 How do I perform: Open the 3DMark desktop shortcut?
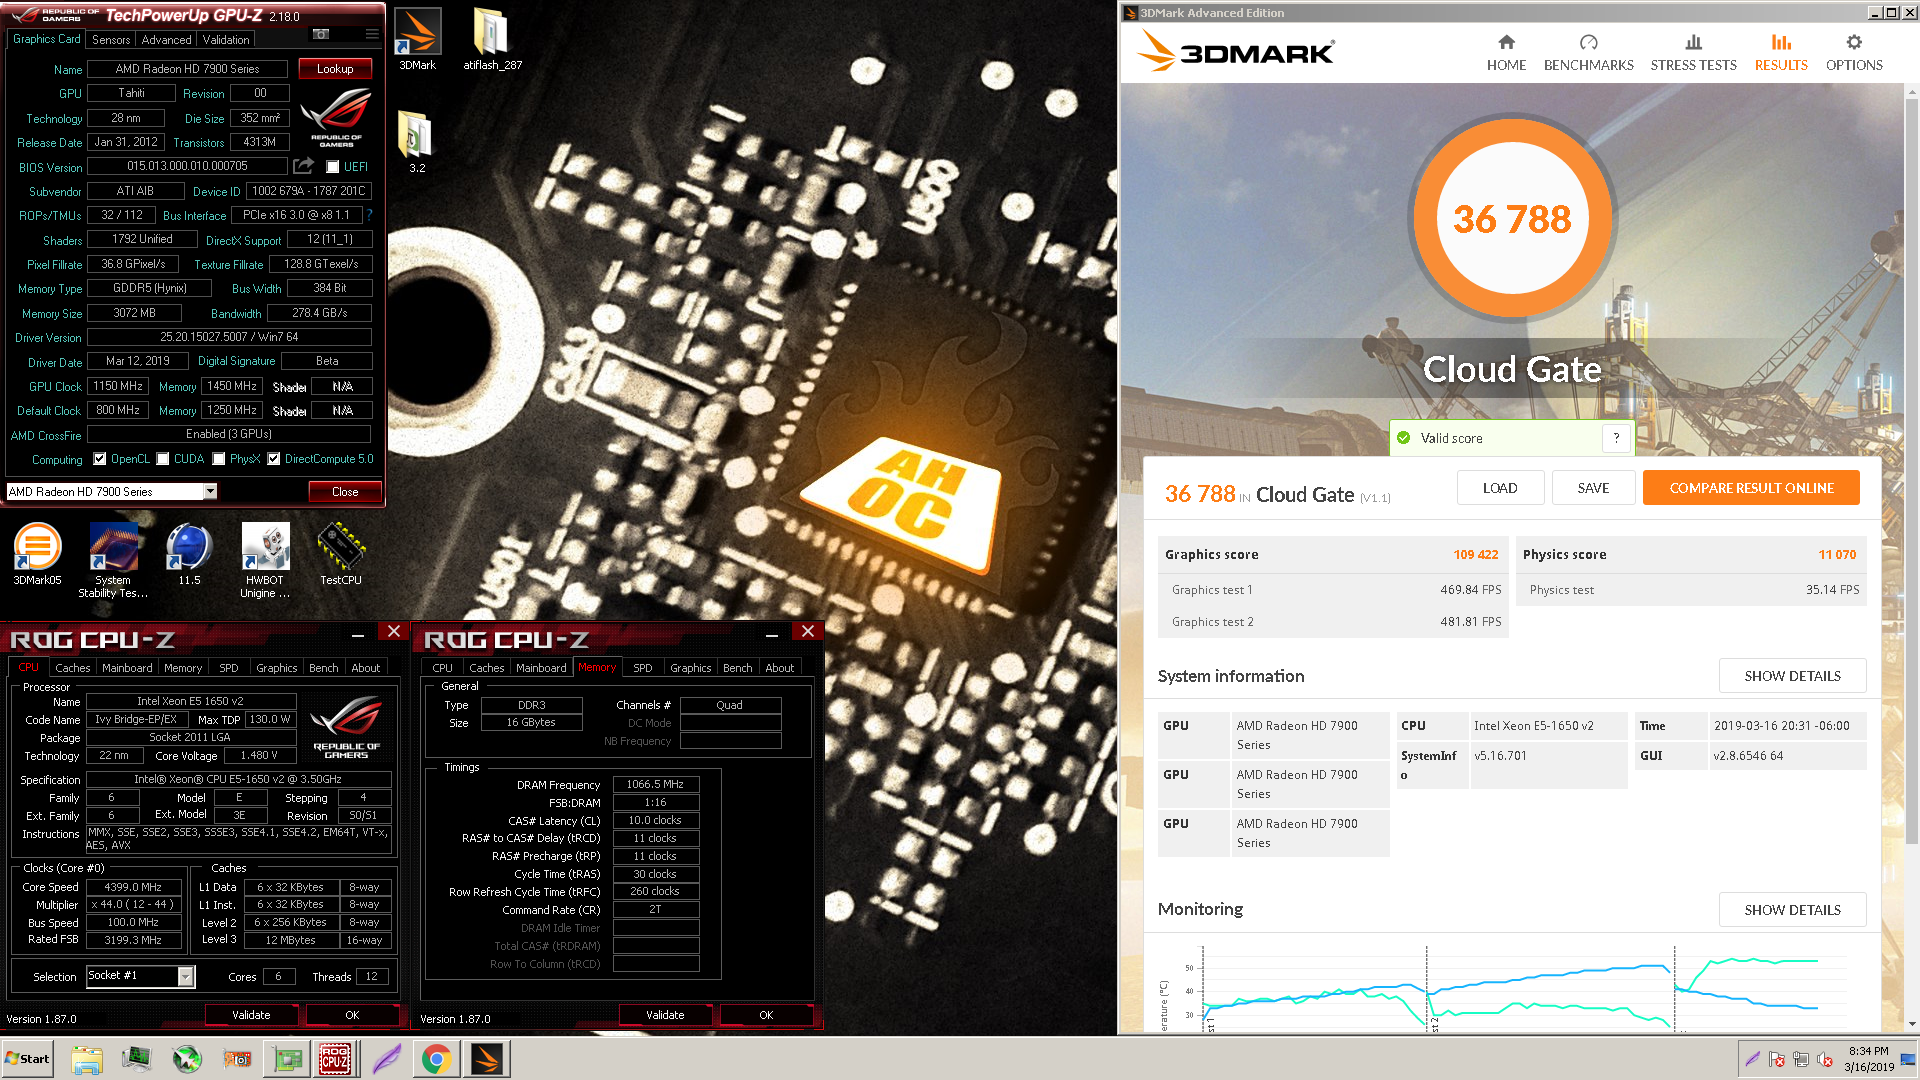coord(418,40)
